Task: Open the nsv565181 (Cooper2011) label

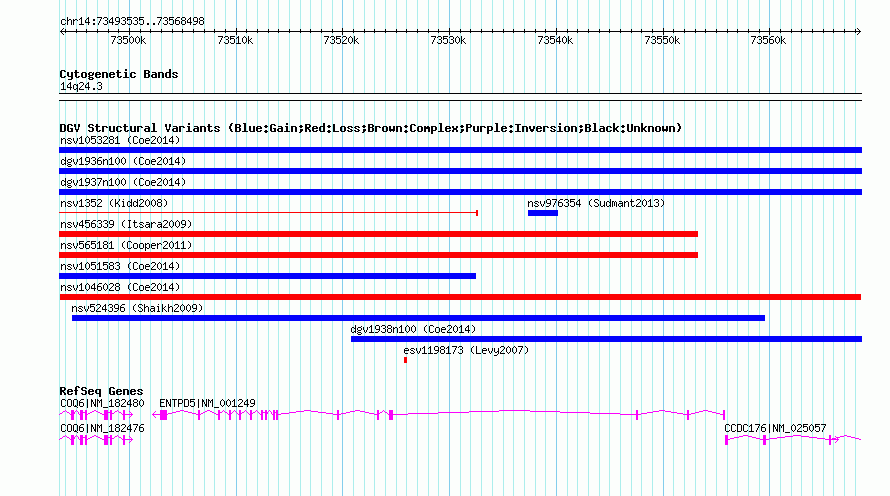Action: click(126, 245)
